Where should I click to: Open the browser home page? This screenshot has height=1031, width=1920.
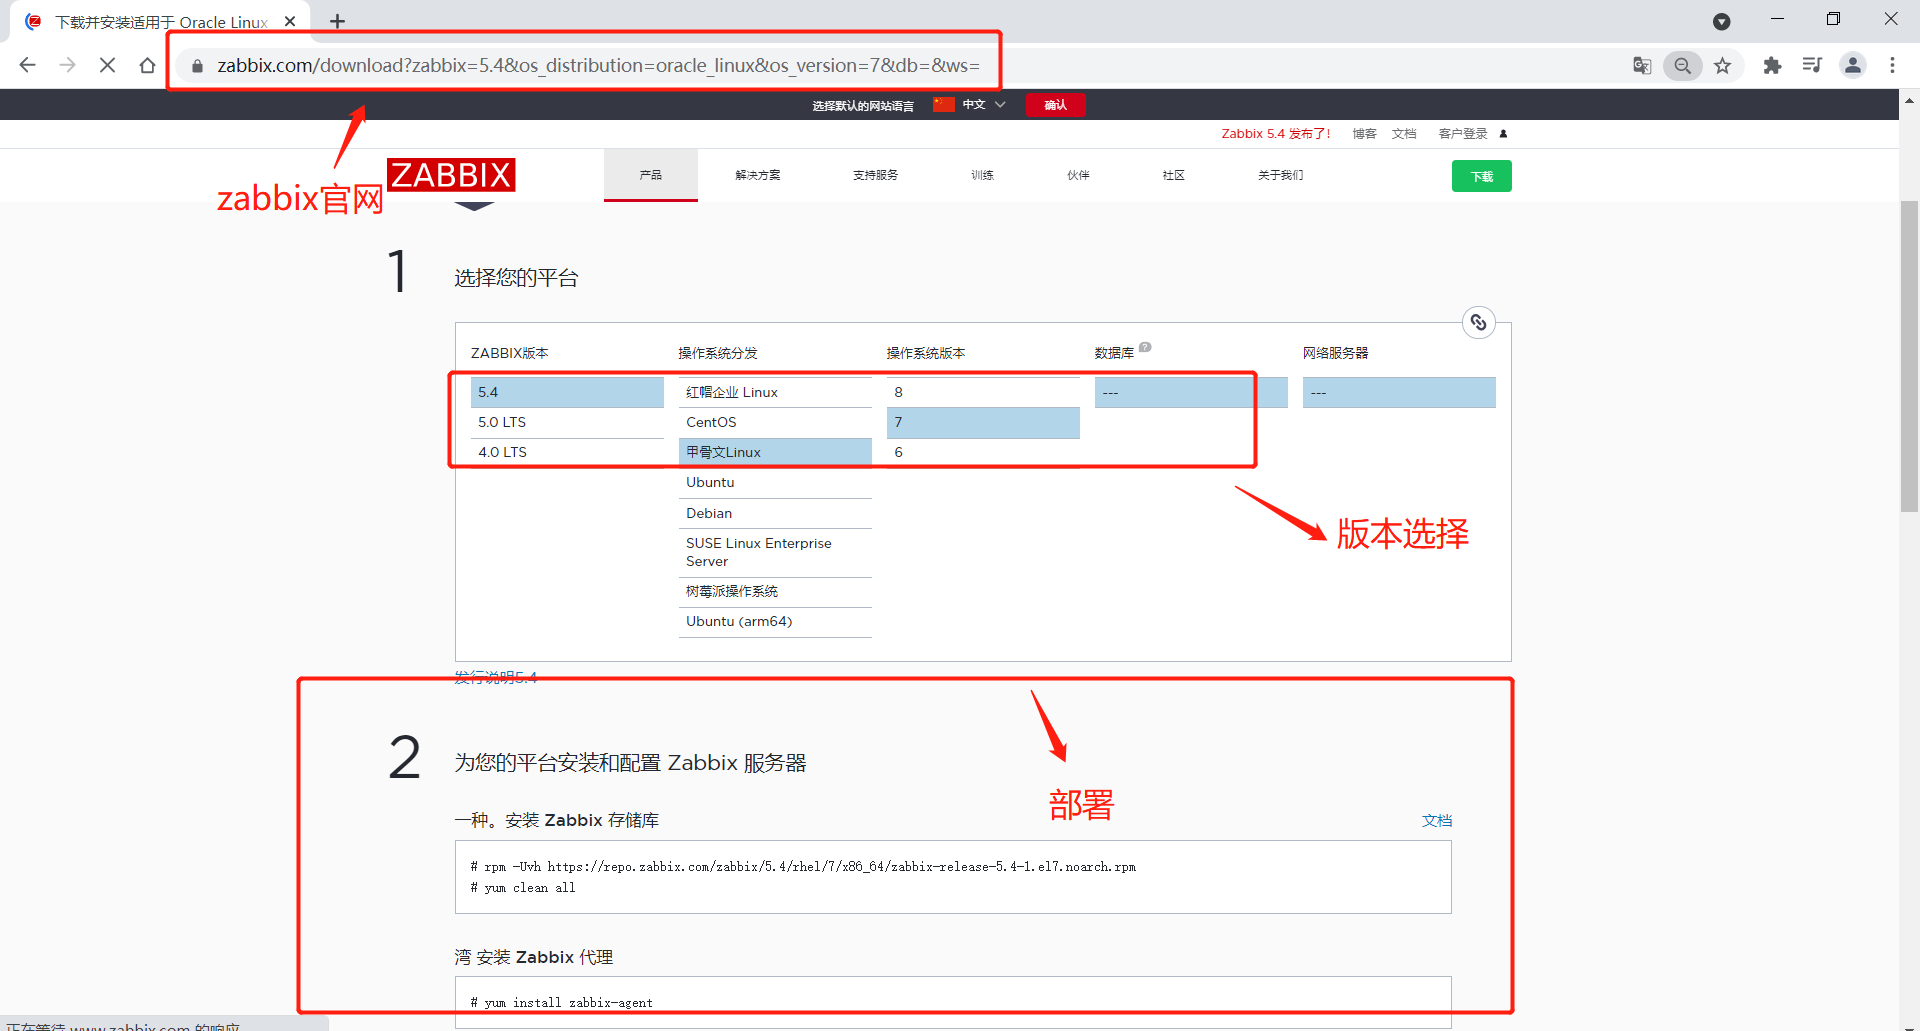[x=147, y=65]
